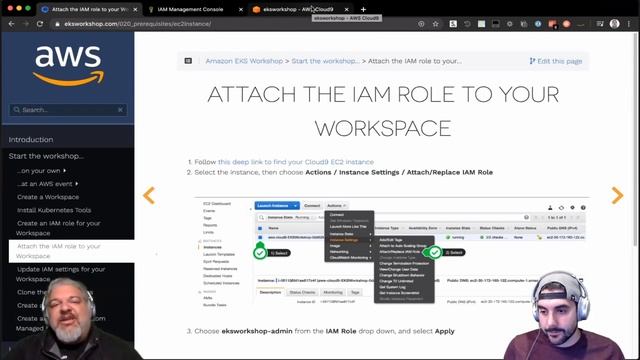Open the Chrome profile avatar
Screen dimensions: 640x360
(615, 24)
